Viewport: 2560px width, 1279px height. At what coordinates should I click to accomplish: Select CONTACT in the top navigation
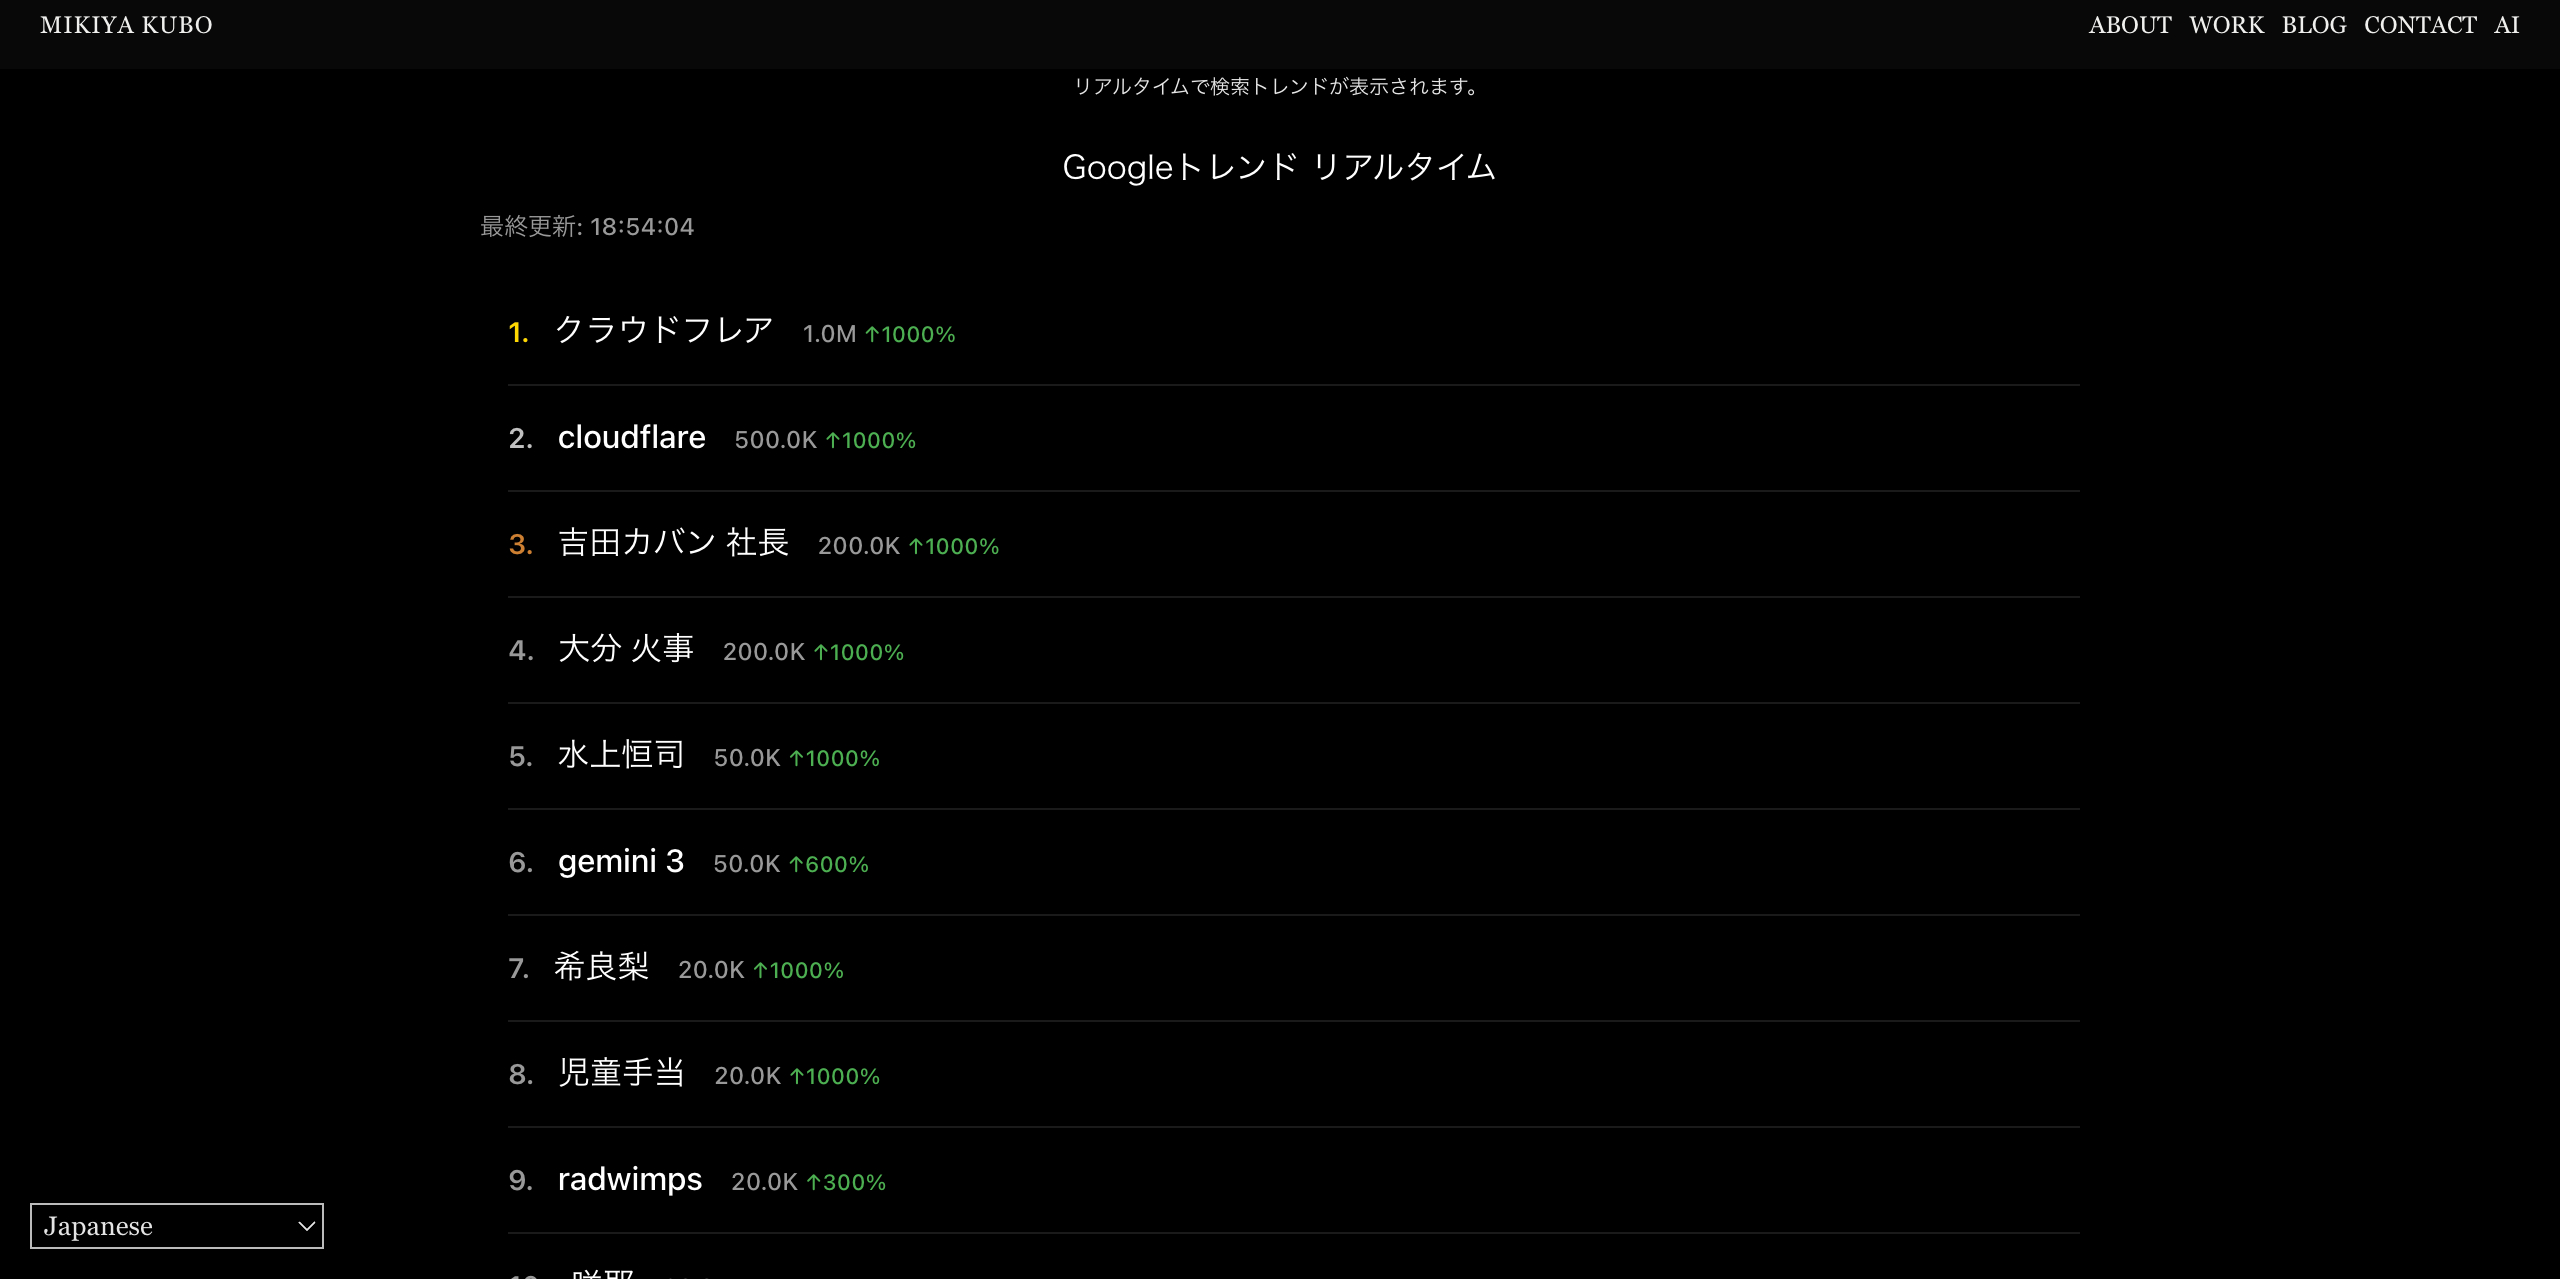pos(2420,25)
